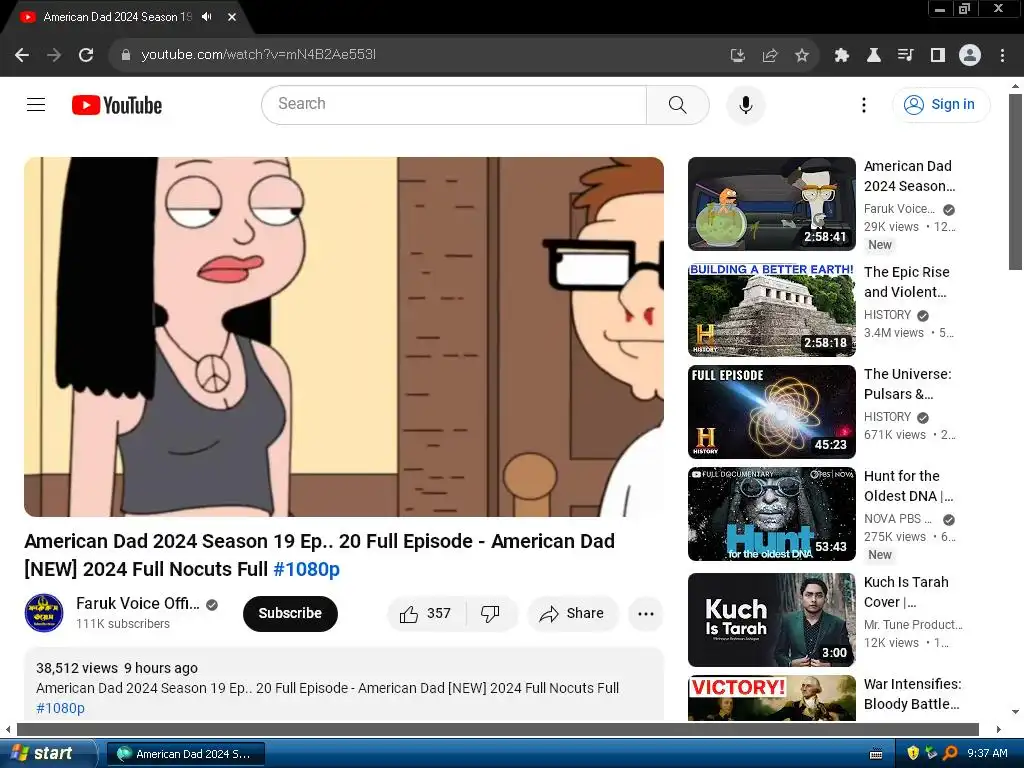Click the 9:37 AM clock
Viewport: 1024px width, 768px height.
(x=987, y=754)
